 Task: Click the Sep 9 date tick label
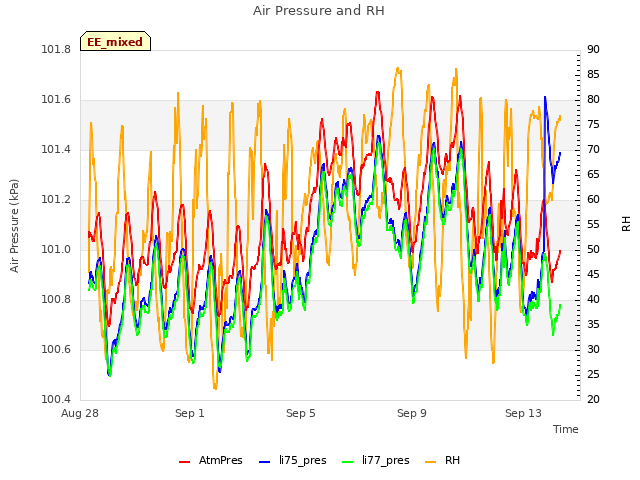click(x=412, y=413)
